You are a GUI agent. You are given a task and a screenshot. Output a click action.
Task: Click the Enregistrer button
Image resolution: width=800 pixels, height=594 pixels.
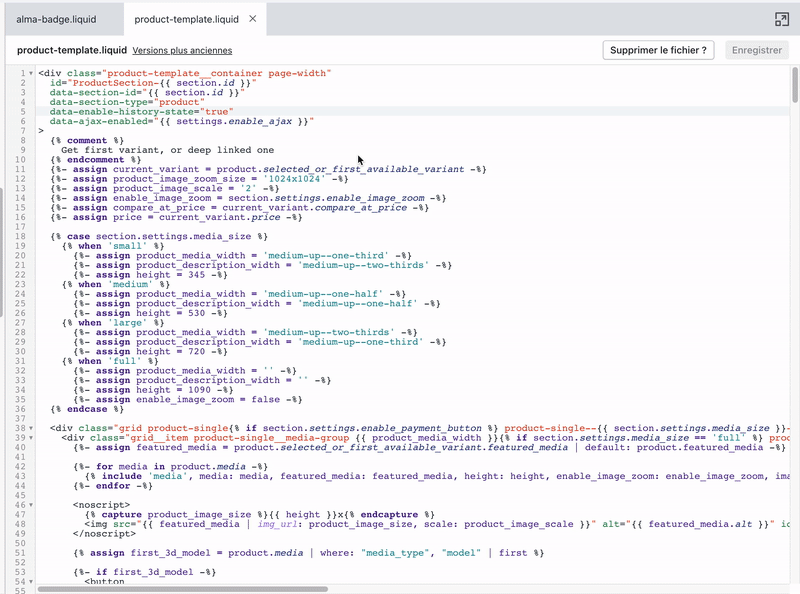point(757,50)
